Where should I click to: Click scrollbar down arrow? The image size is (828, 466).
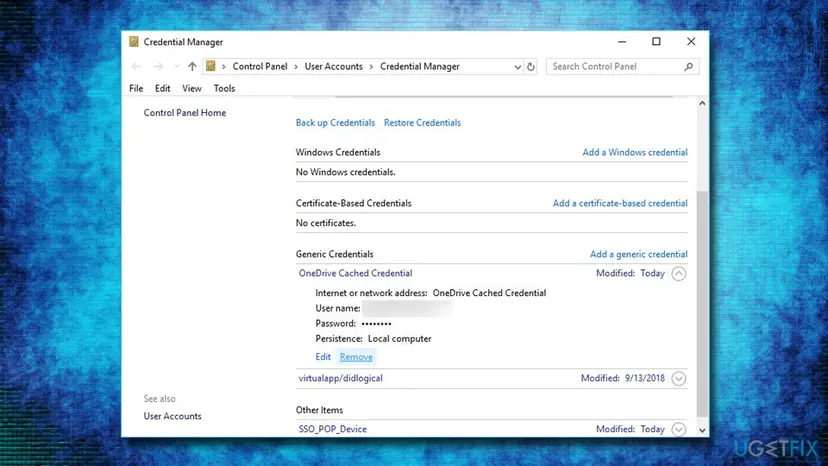click(702, 431)
